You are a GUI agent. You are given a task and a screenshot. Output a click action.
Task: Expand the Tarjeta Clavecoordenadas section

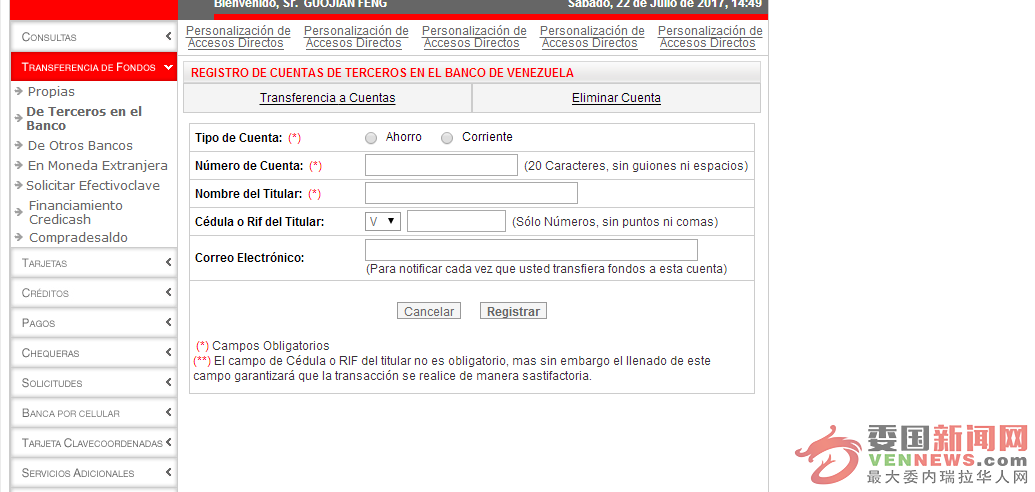(94, 443)
